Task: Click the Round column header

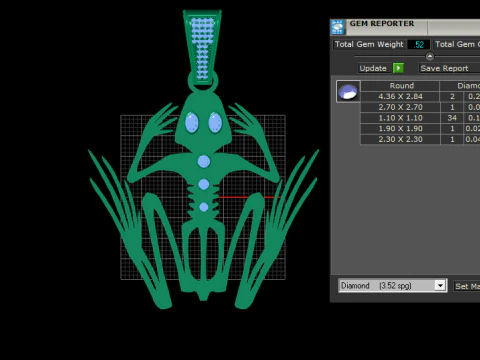Action: click(400, 86)
